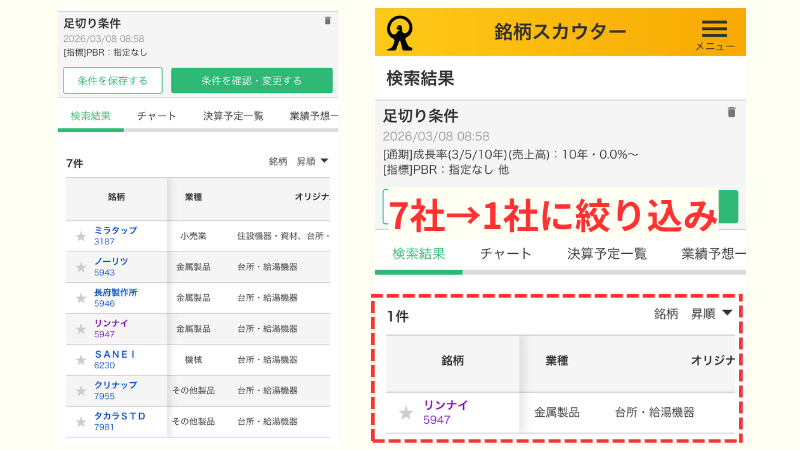Click その他製品 cell in タカラSTD row
This screenshot has width=800, height=450.
pos(193,421)
